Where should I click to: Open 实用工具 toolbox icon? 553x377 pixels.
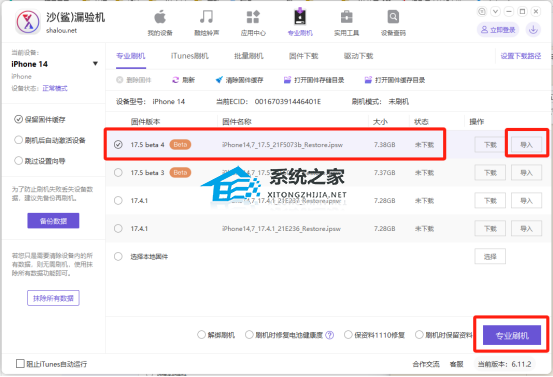(x=346, y=17)
